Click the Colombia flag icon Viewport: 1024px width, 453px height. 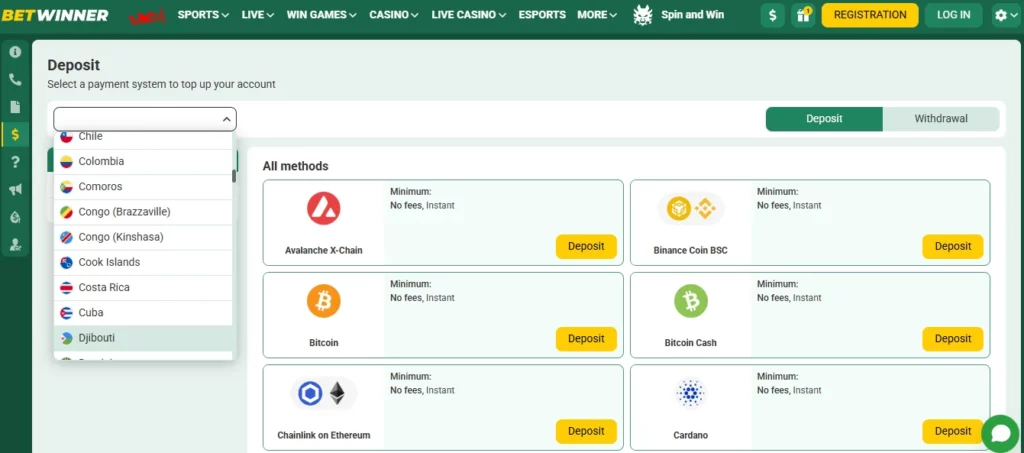(x=67, y=161)
